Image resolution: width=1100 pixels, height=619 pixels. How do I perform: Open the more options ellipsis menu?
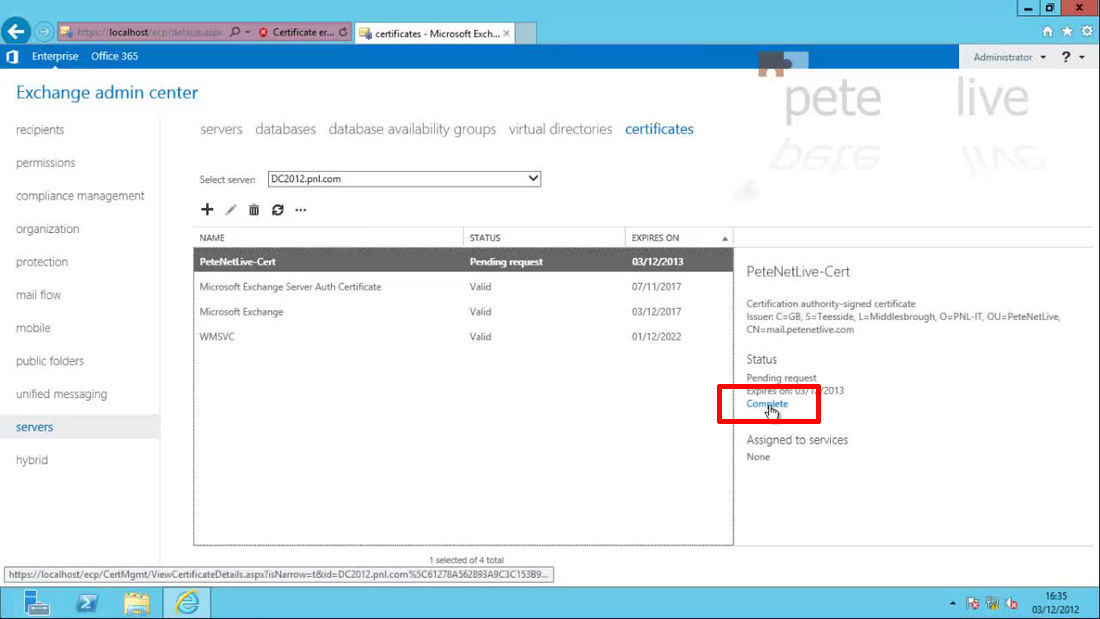click(x=301, y=210)
